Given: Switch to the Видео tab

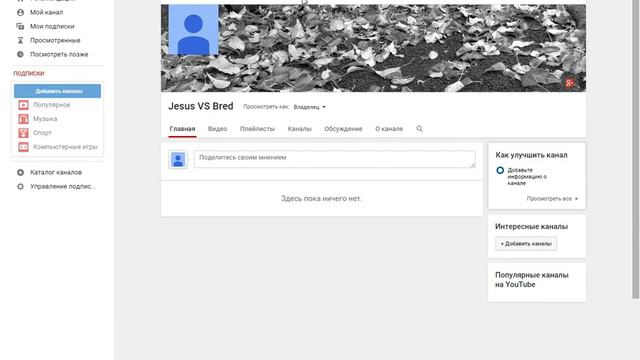Looking at the screenshot, I should tap(217, 129).
